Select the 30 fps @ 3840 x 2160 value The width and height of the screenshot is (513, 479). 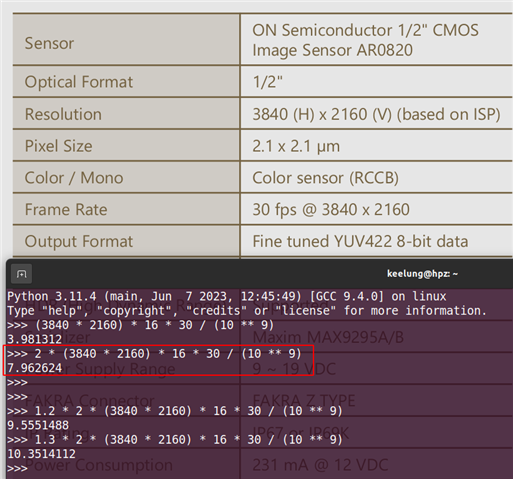331,210
